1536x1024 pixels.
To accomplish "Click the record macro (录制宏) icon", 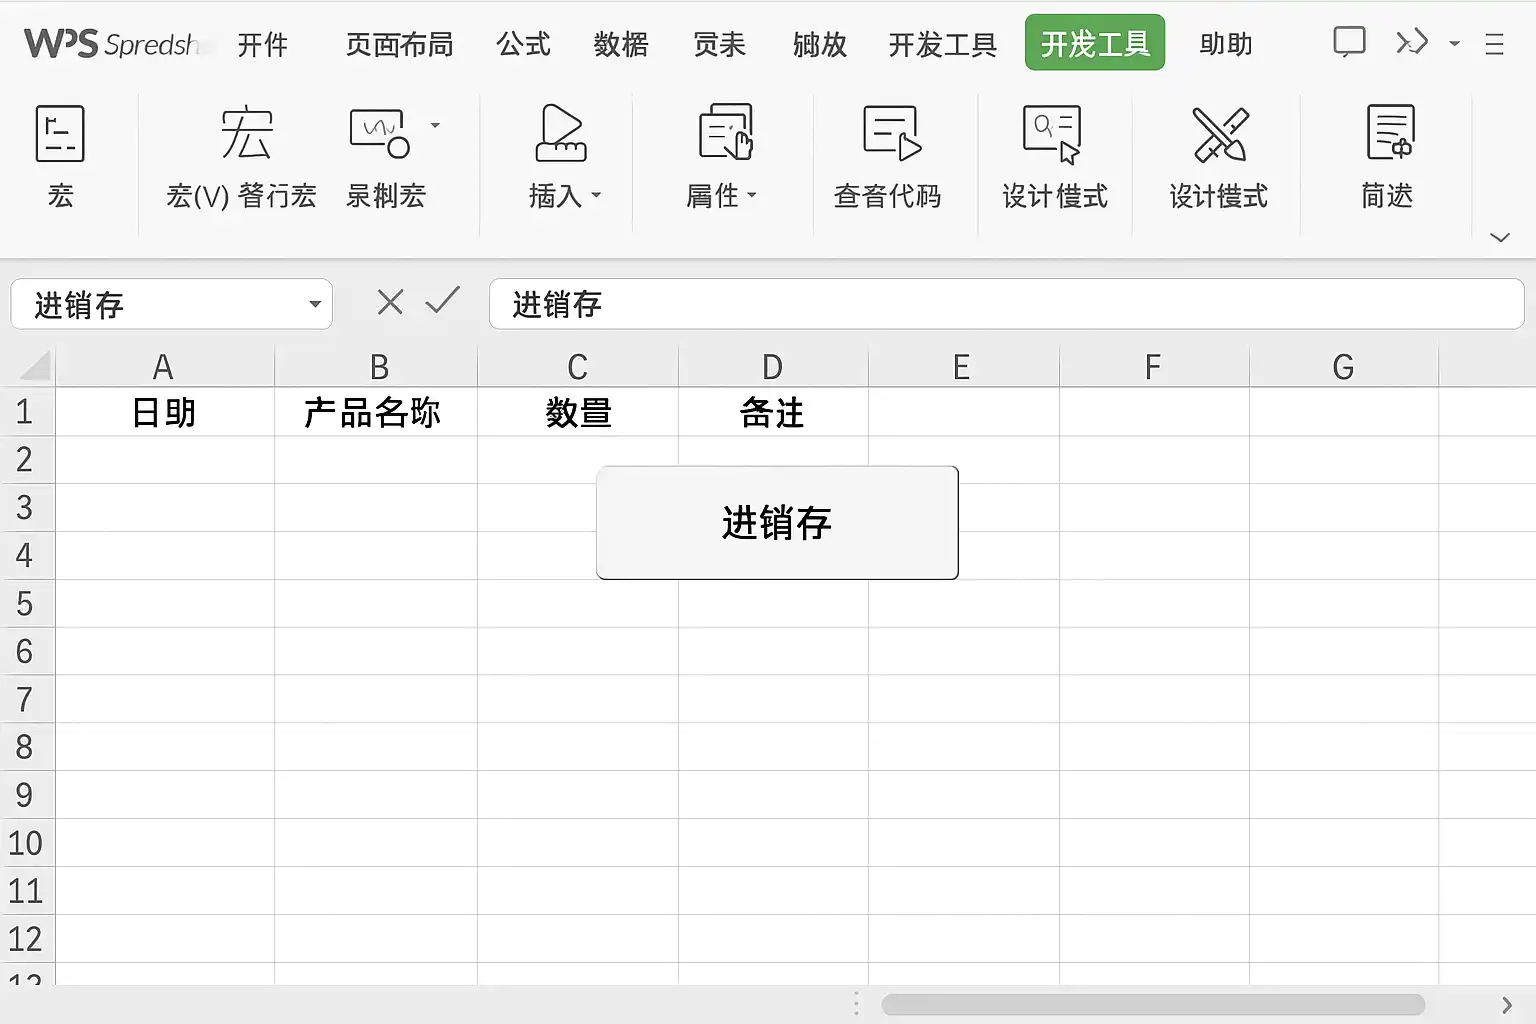I will 379,134.
